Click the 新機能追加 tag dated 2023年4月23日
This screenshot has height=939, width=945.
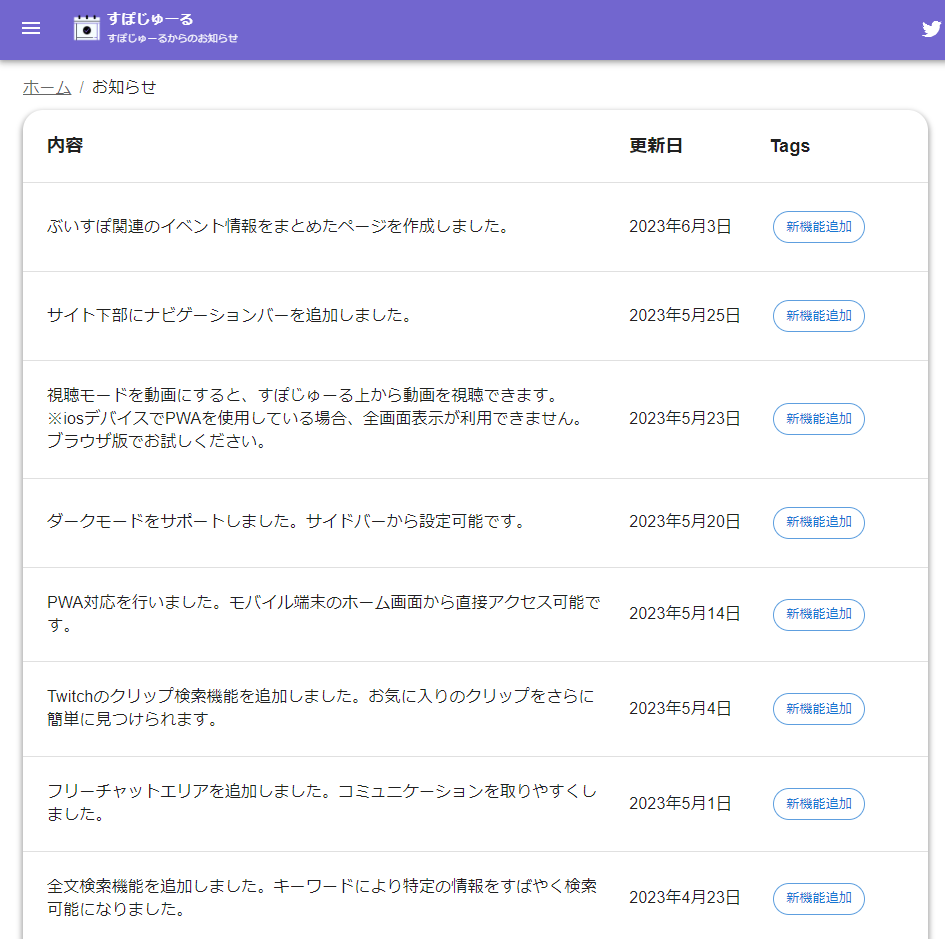pyautogui.click(x=818, y=899)
